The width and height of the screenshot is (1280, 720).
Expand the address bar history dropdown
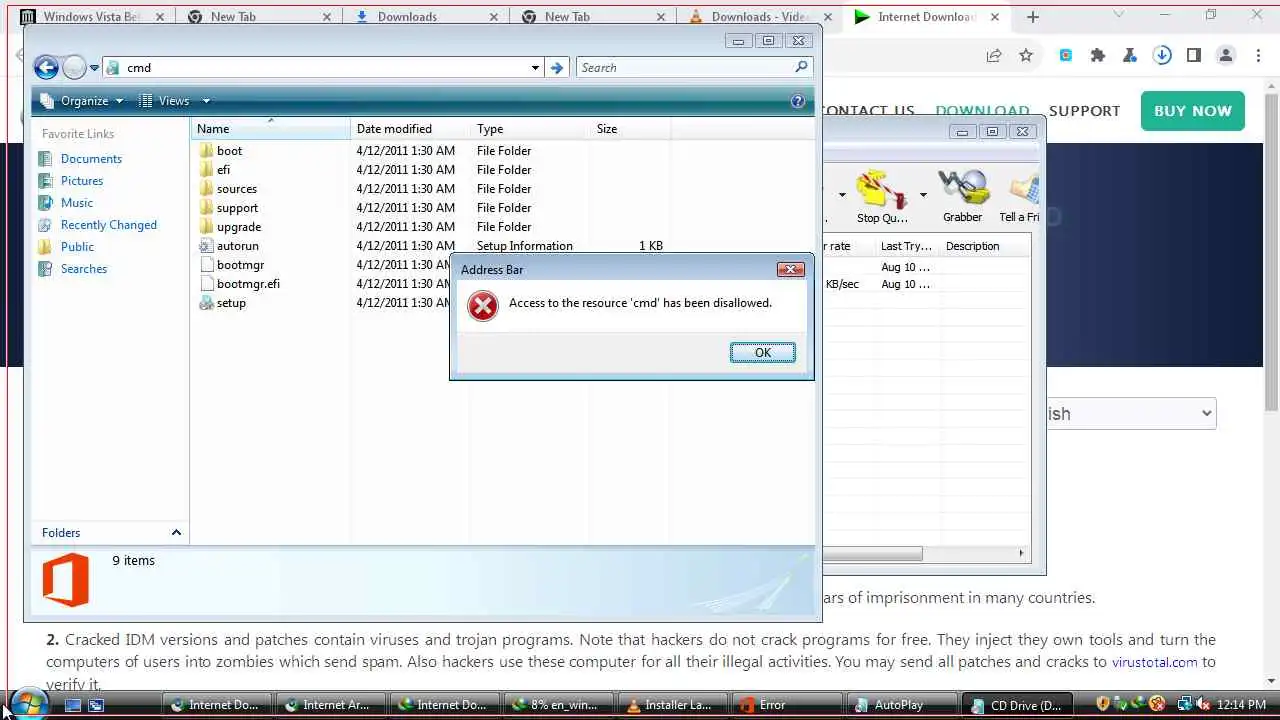(x=535, y=67)
